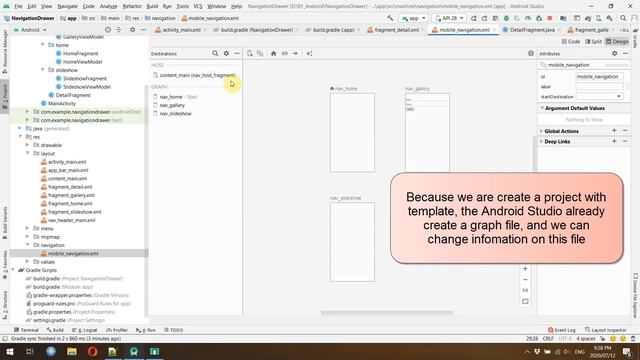Open the app run configuration dropdown
Image resolution: width=640 pixels, height=360 pixels.
[x=413, y=18]
